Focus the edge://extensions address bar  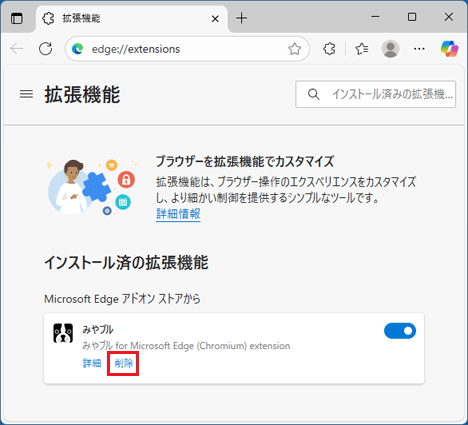pos(187,49)
